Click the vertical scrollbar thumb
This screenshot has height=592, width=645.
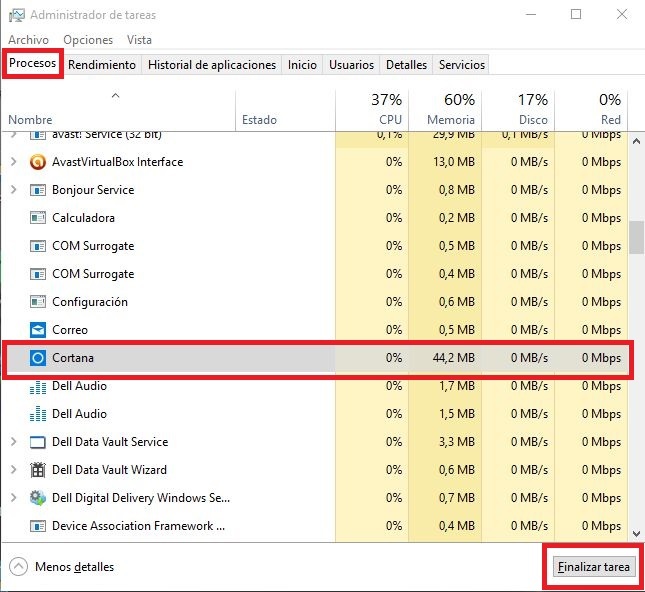(x=636, y=238)
